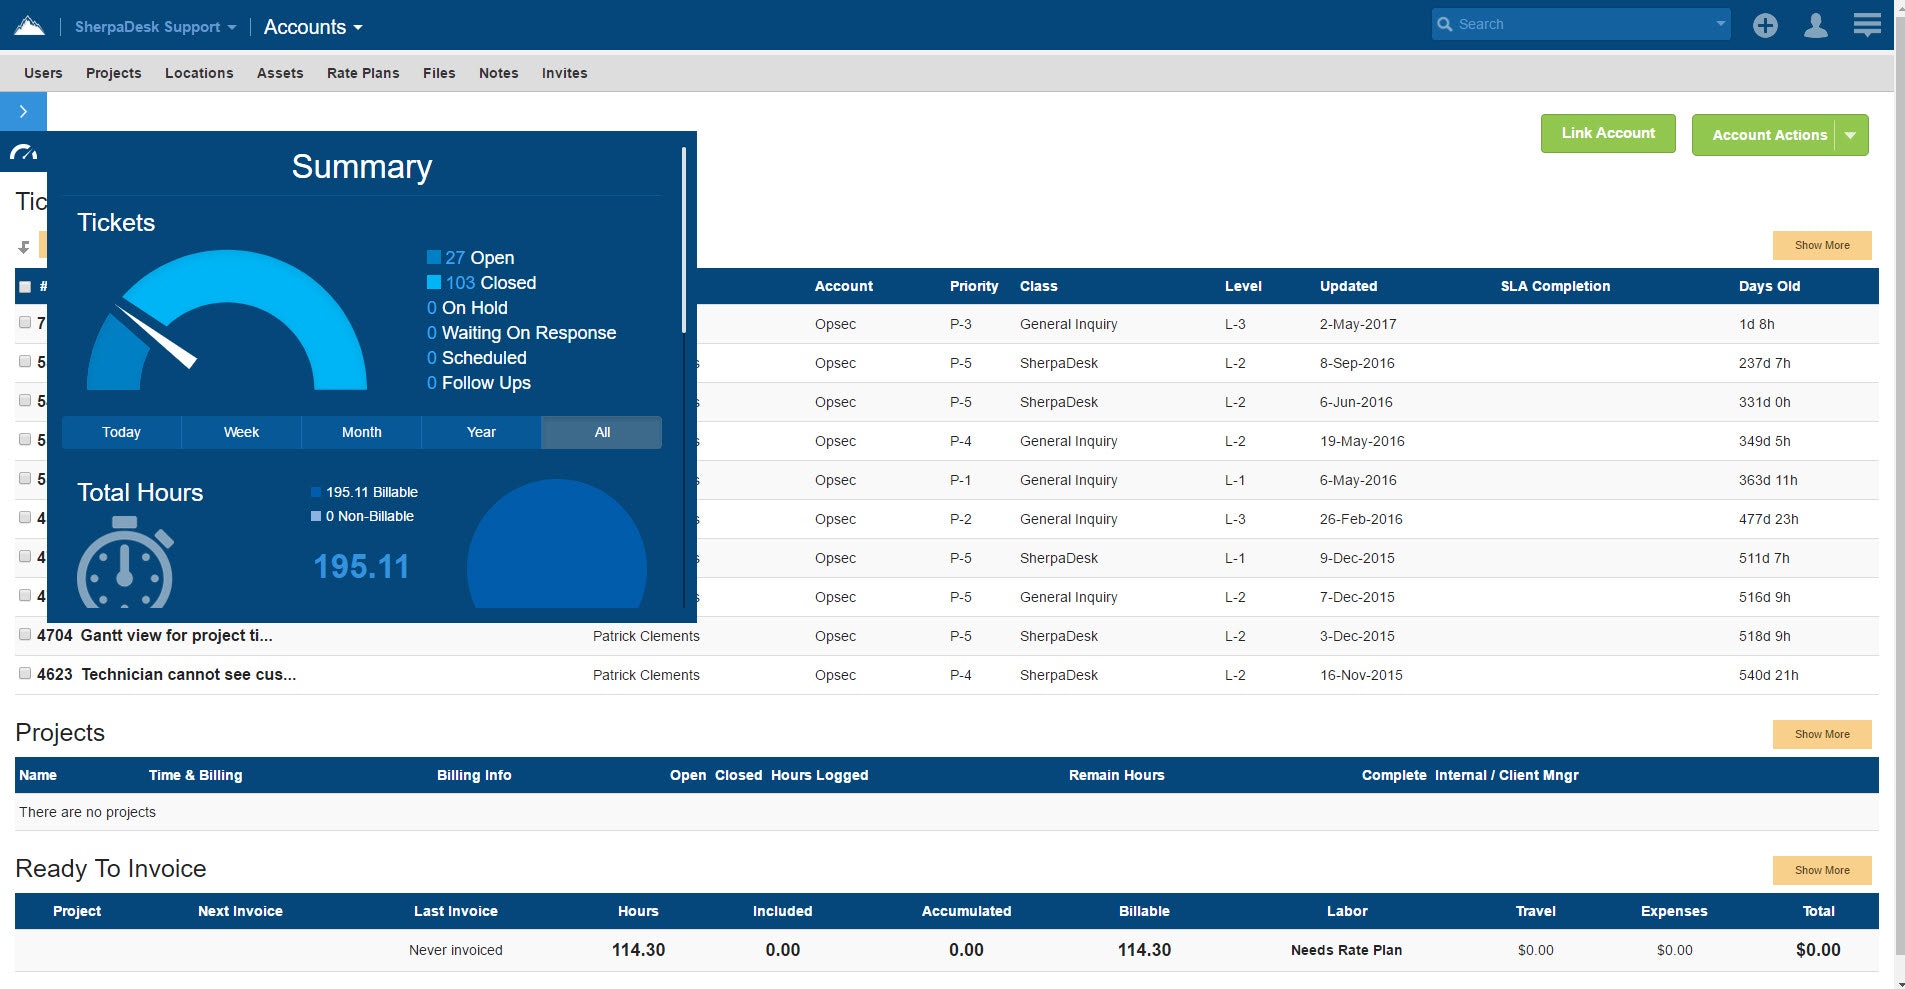Select the Today summary filter
The height and width of the screenshot is (989, 1905).
(x=121, y=432)
